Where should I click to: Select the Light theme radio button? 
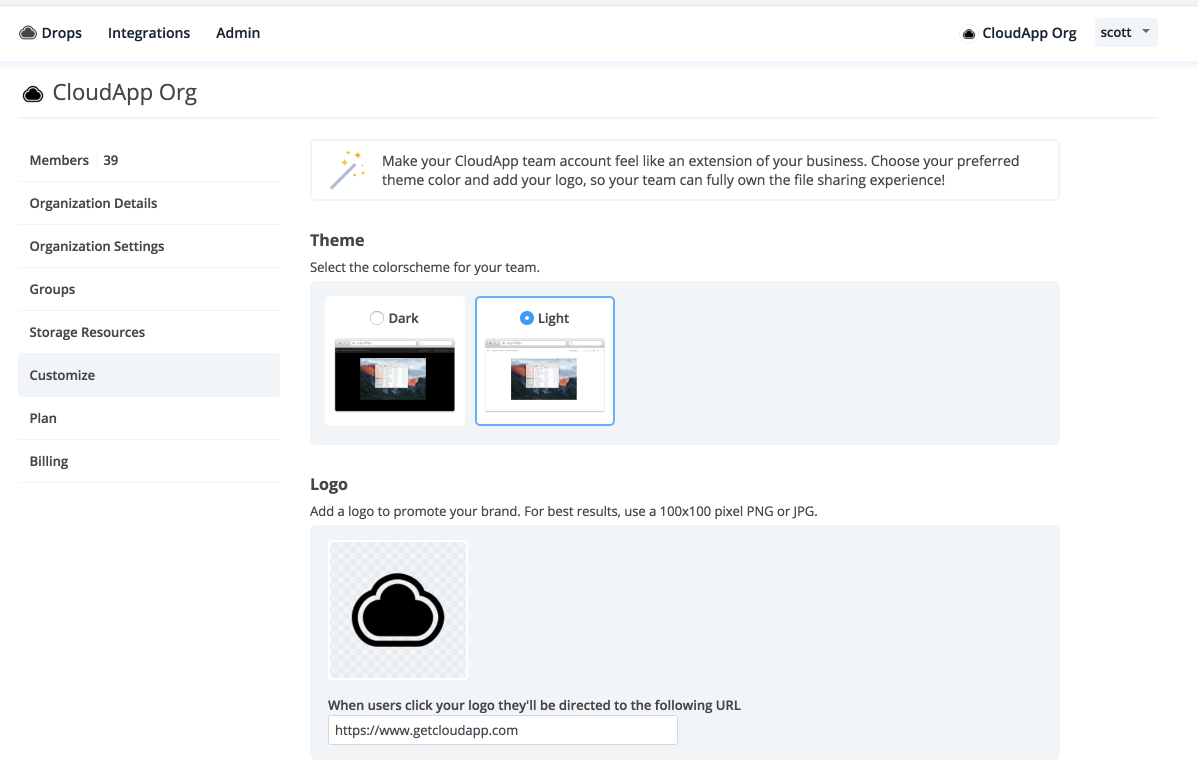coord(526,318)
